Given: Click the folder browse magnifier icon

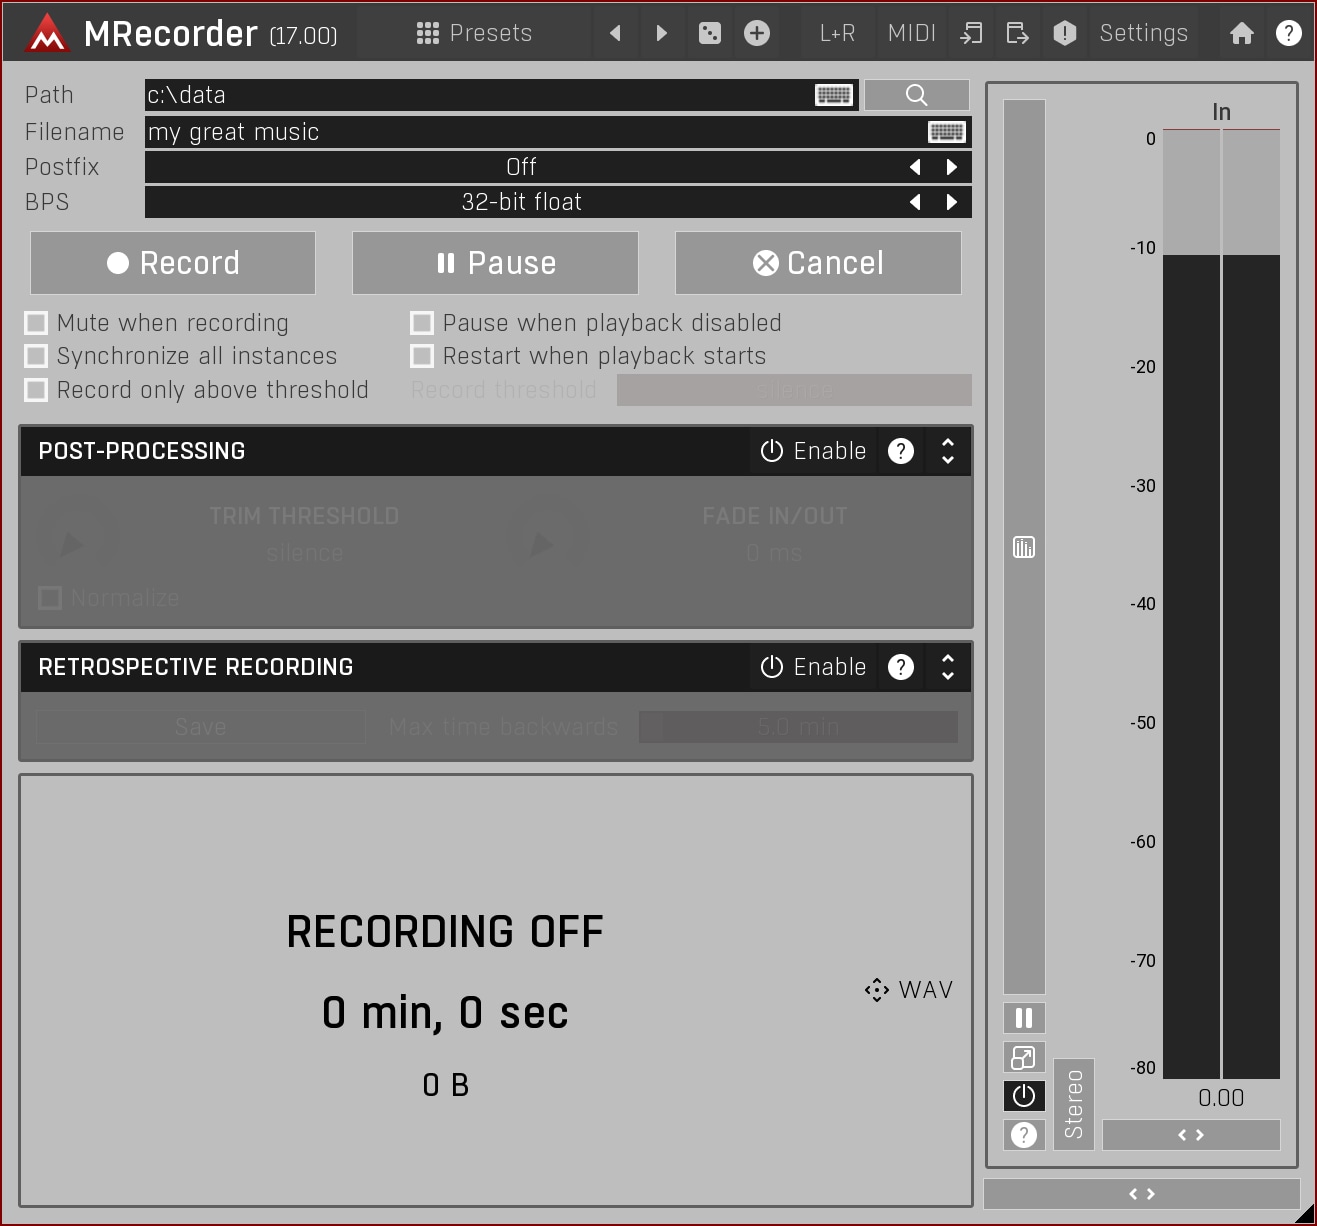Looking at the screenshot, I should (x=916, y=95).
